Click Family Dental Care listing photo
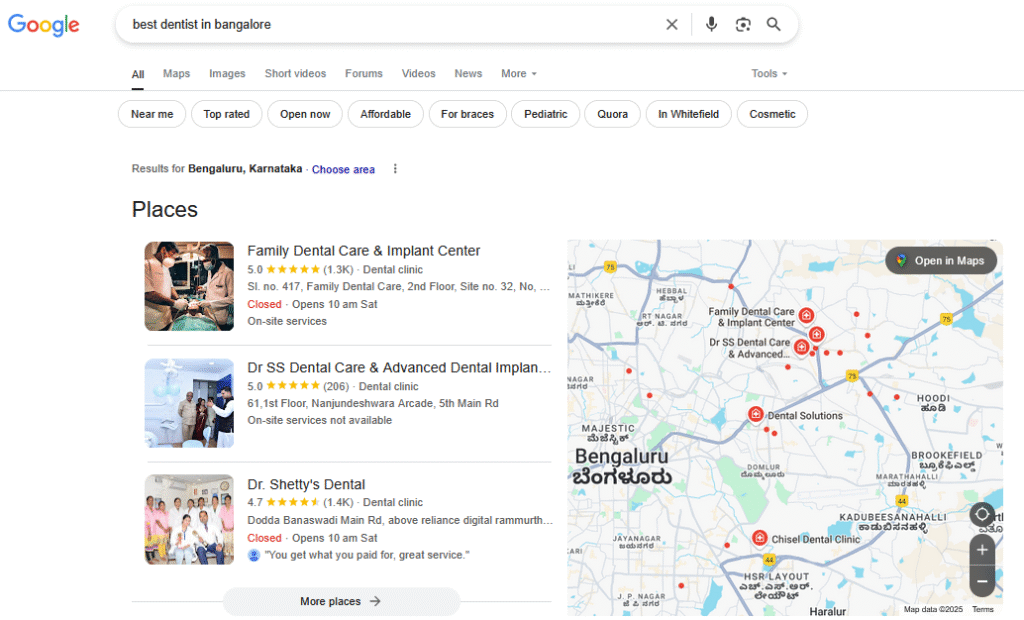 [189, 286]
